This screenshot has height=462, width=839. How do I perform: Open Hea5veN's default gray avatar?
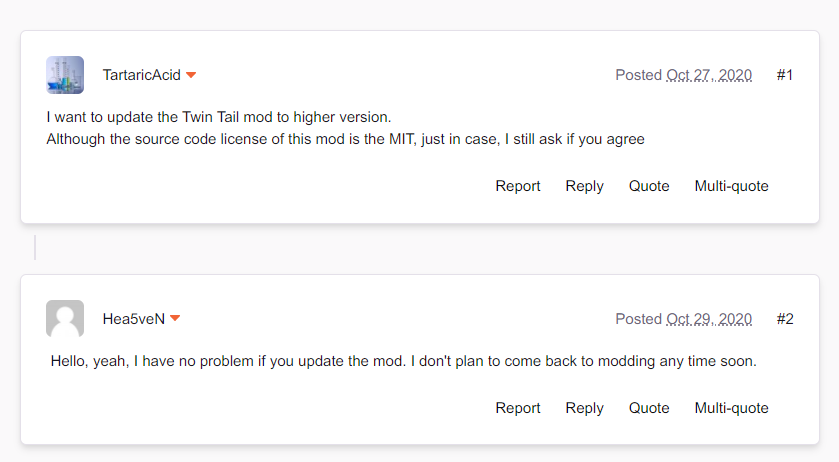(x=65, y=319)
